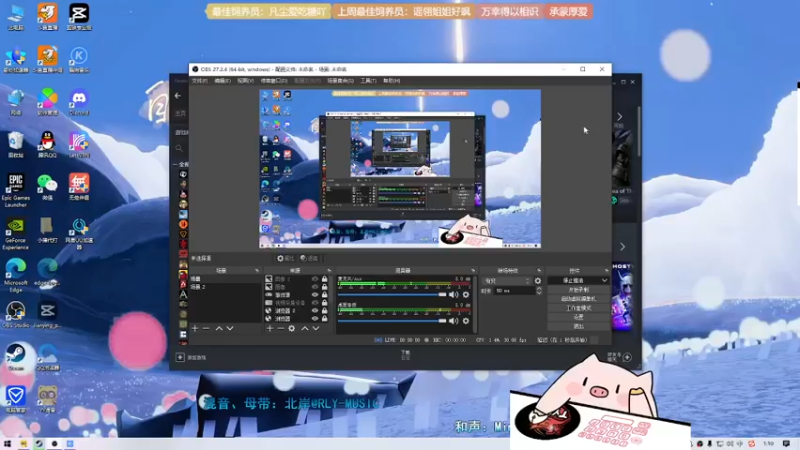Image resolution: width=800 pixels, height=450 pixels.
Task: Open the Steam desktop icon
Action: click(16, 357)
